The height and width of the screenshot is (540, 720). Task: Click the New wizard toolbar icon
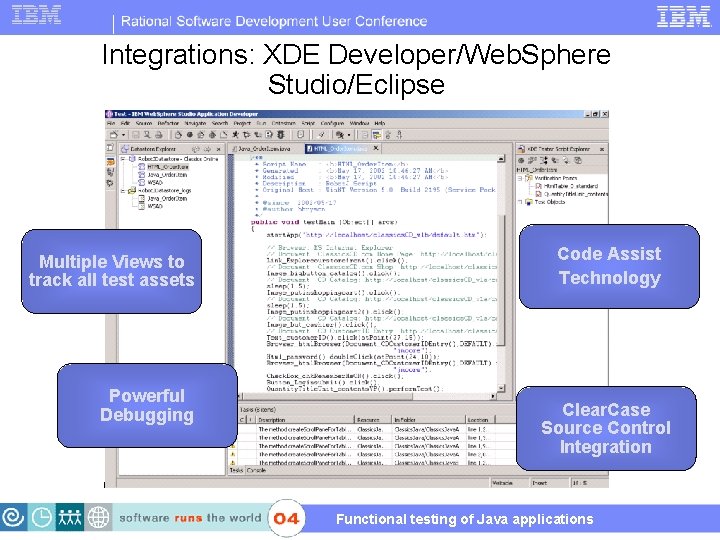point(113,135)
